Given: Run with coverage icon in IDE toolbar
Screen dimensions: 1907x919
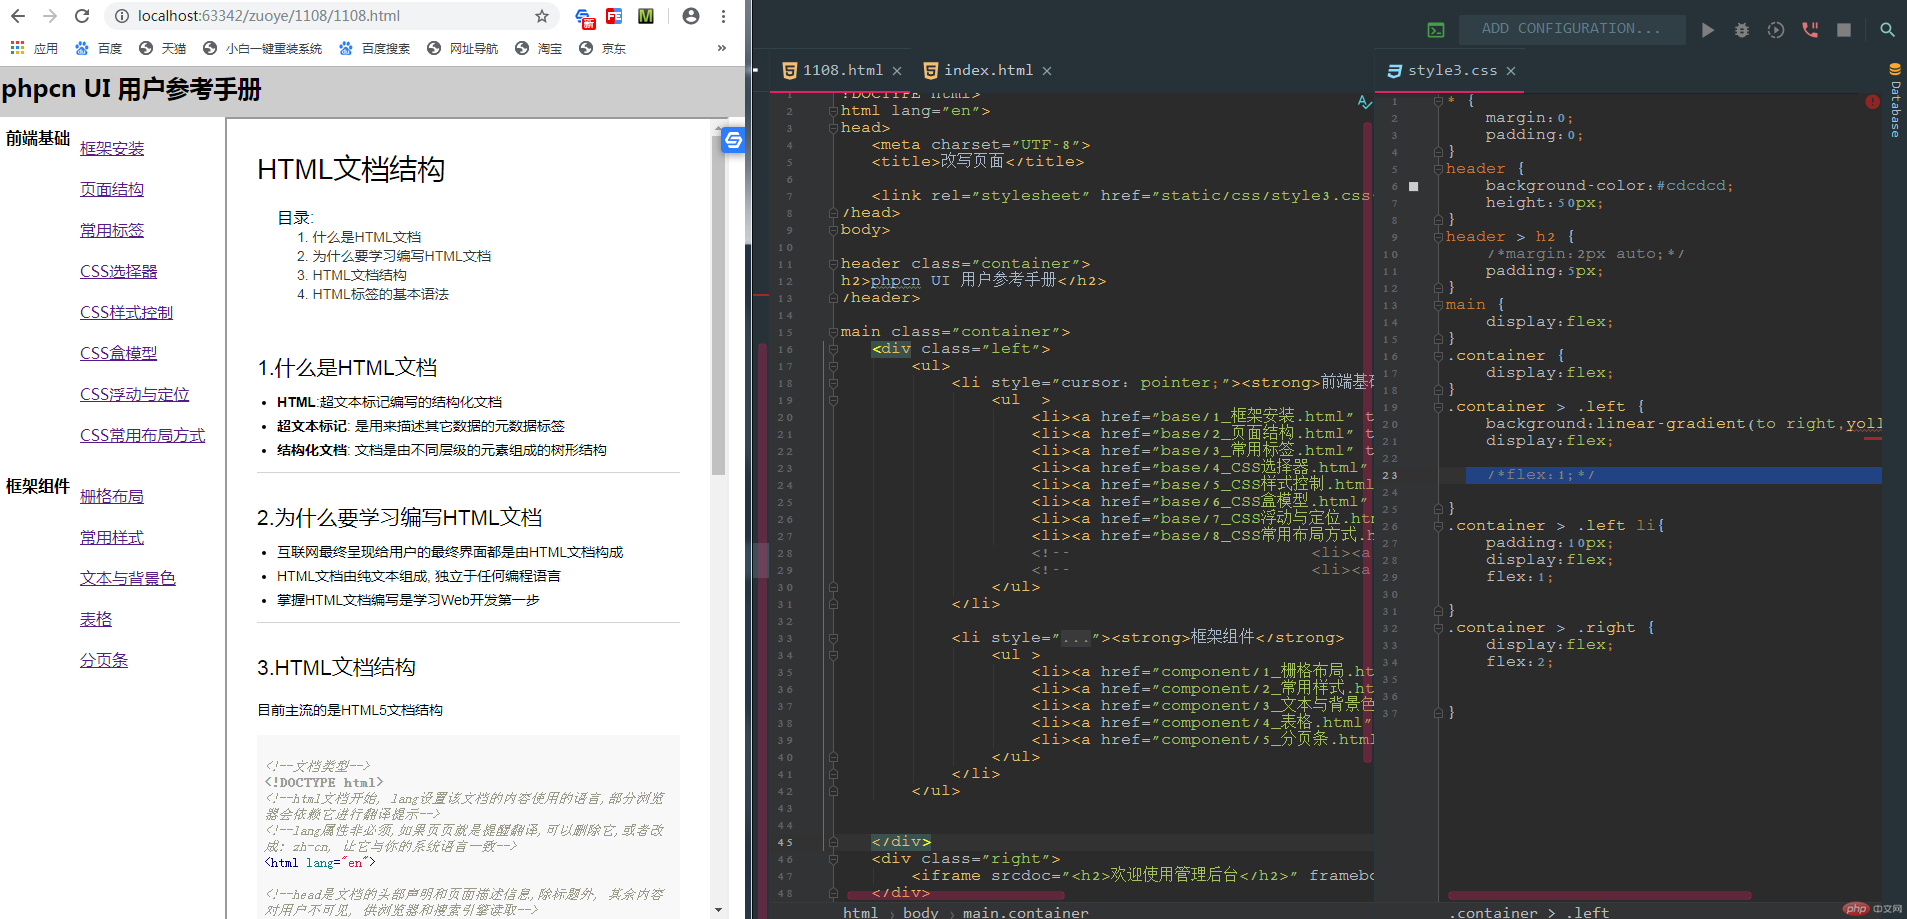Looking at the screenshot, I should [x=1776, y=30].
